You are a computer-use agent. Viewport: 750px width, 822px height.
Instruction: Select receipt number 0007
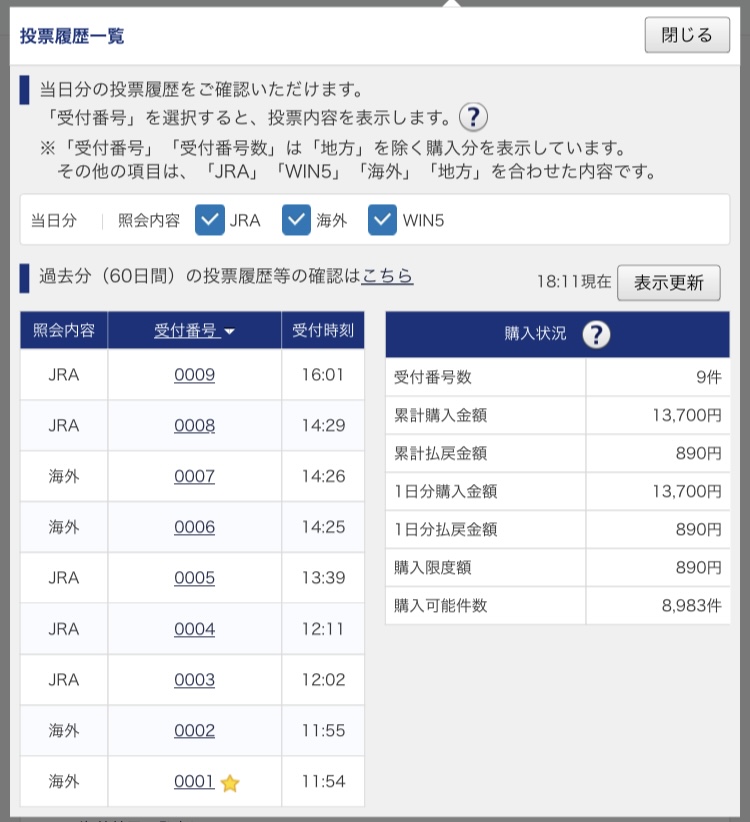[x=194, y=477]
